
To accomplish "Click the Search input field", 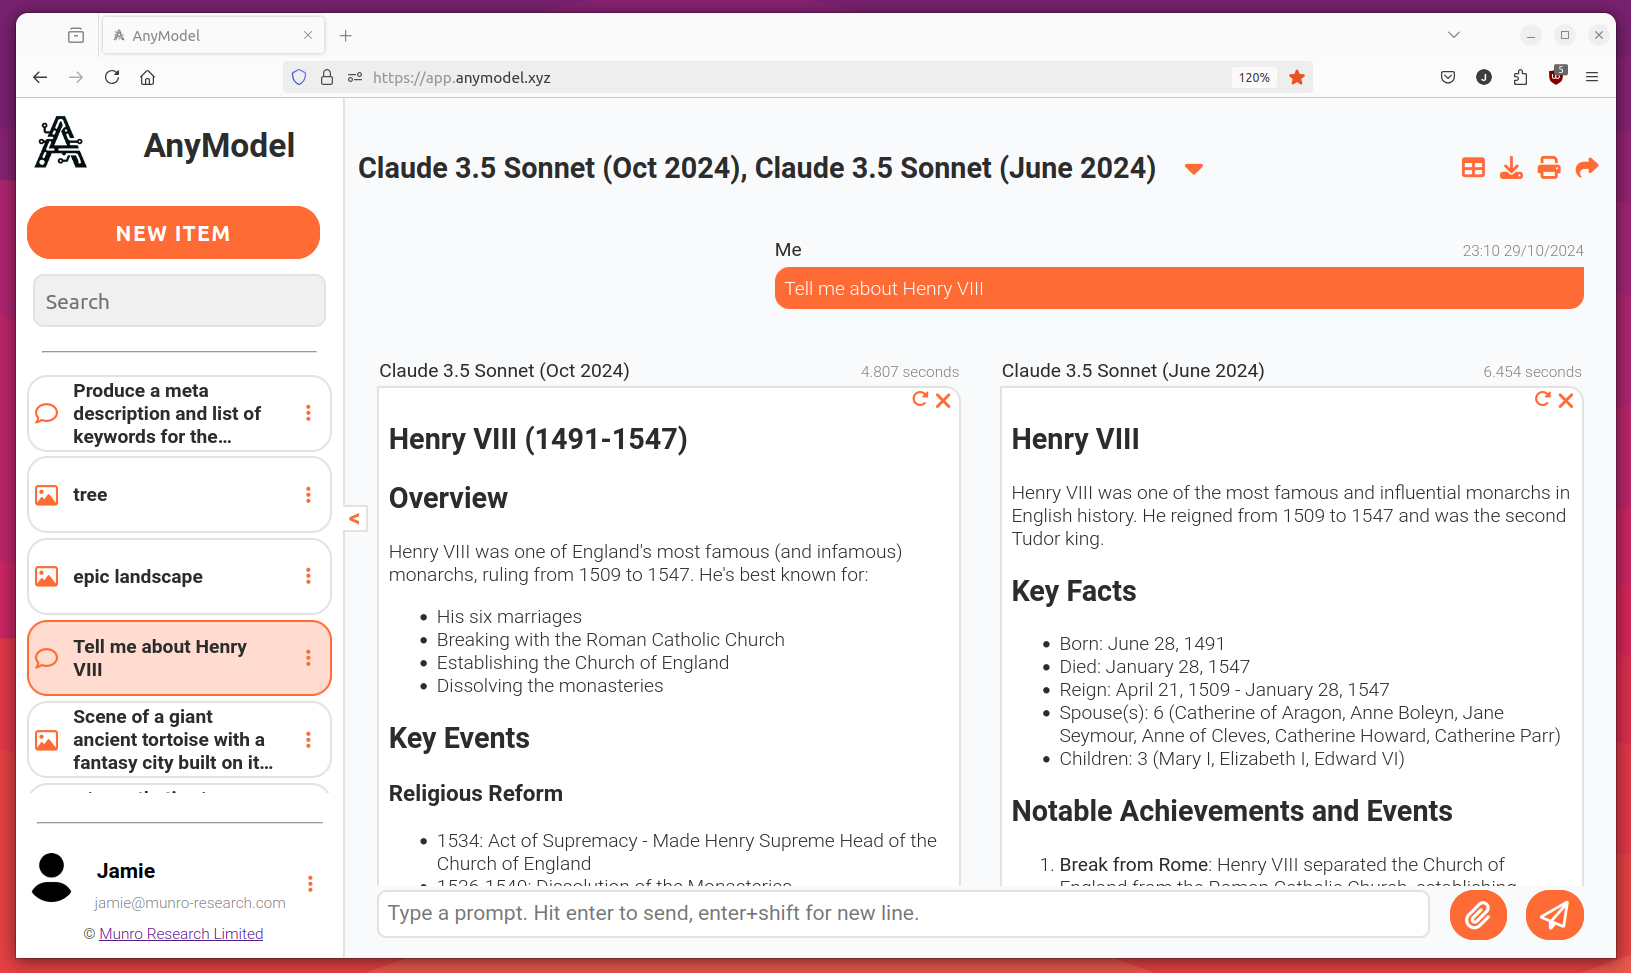I will [179, 301].
